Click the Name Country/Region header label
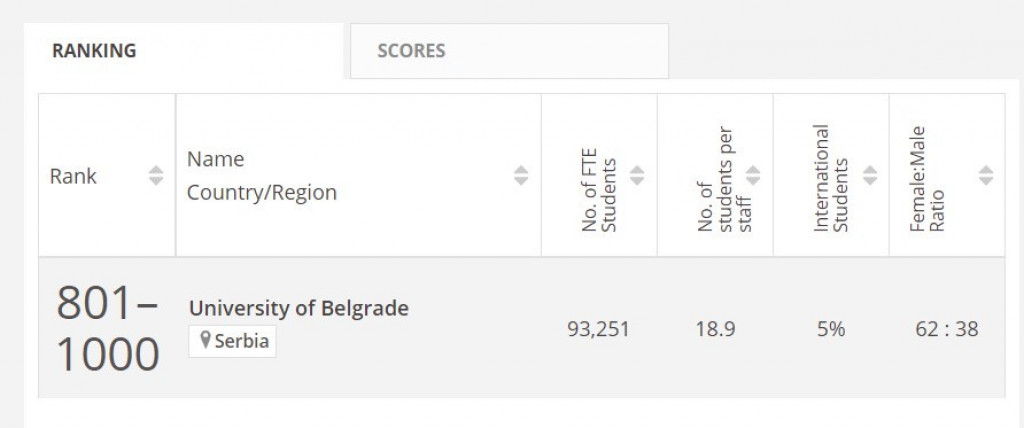Image resolution: width=1024 pixels, height=428 pixels. click(261, 176)
